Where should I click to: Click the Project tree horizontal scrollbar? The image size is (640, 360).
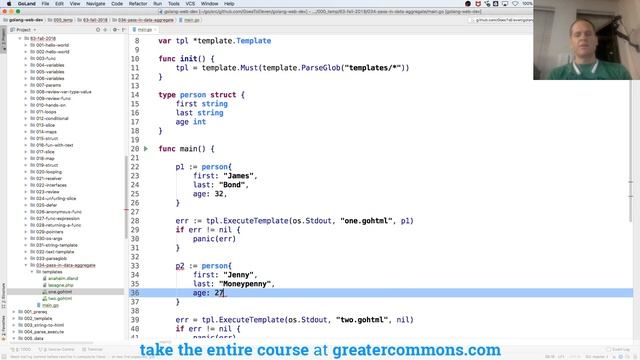(51, 343)
